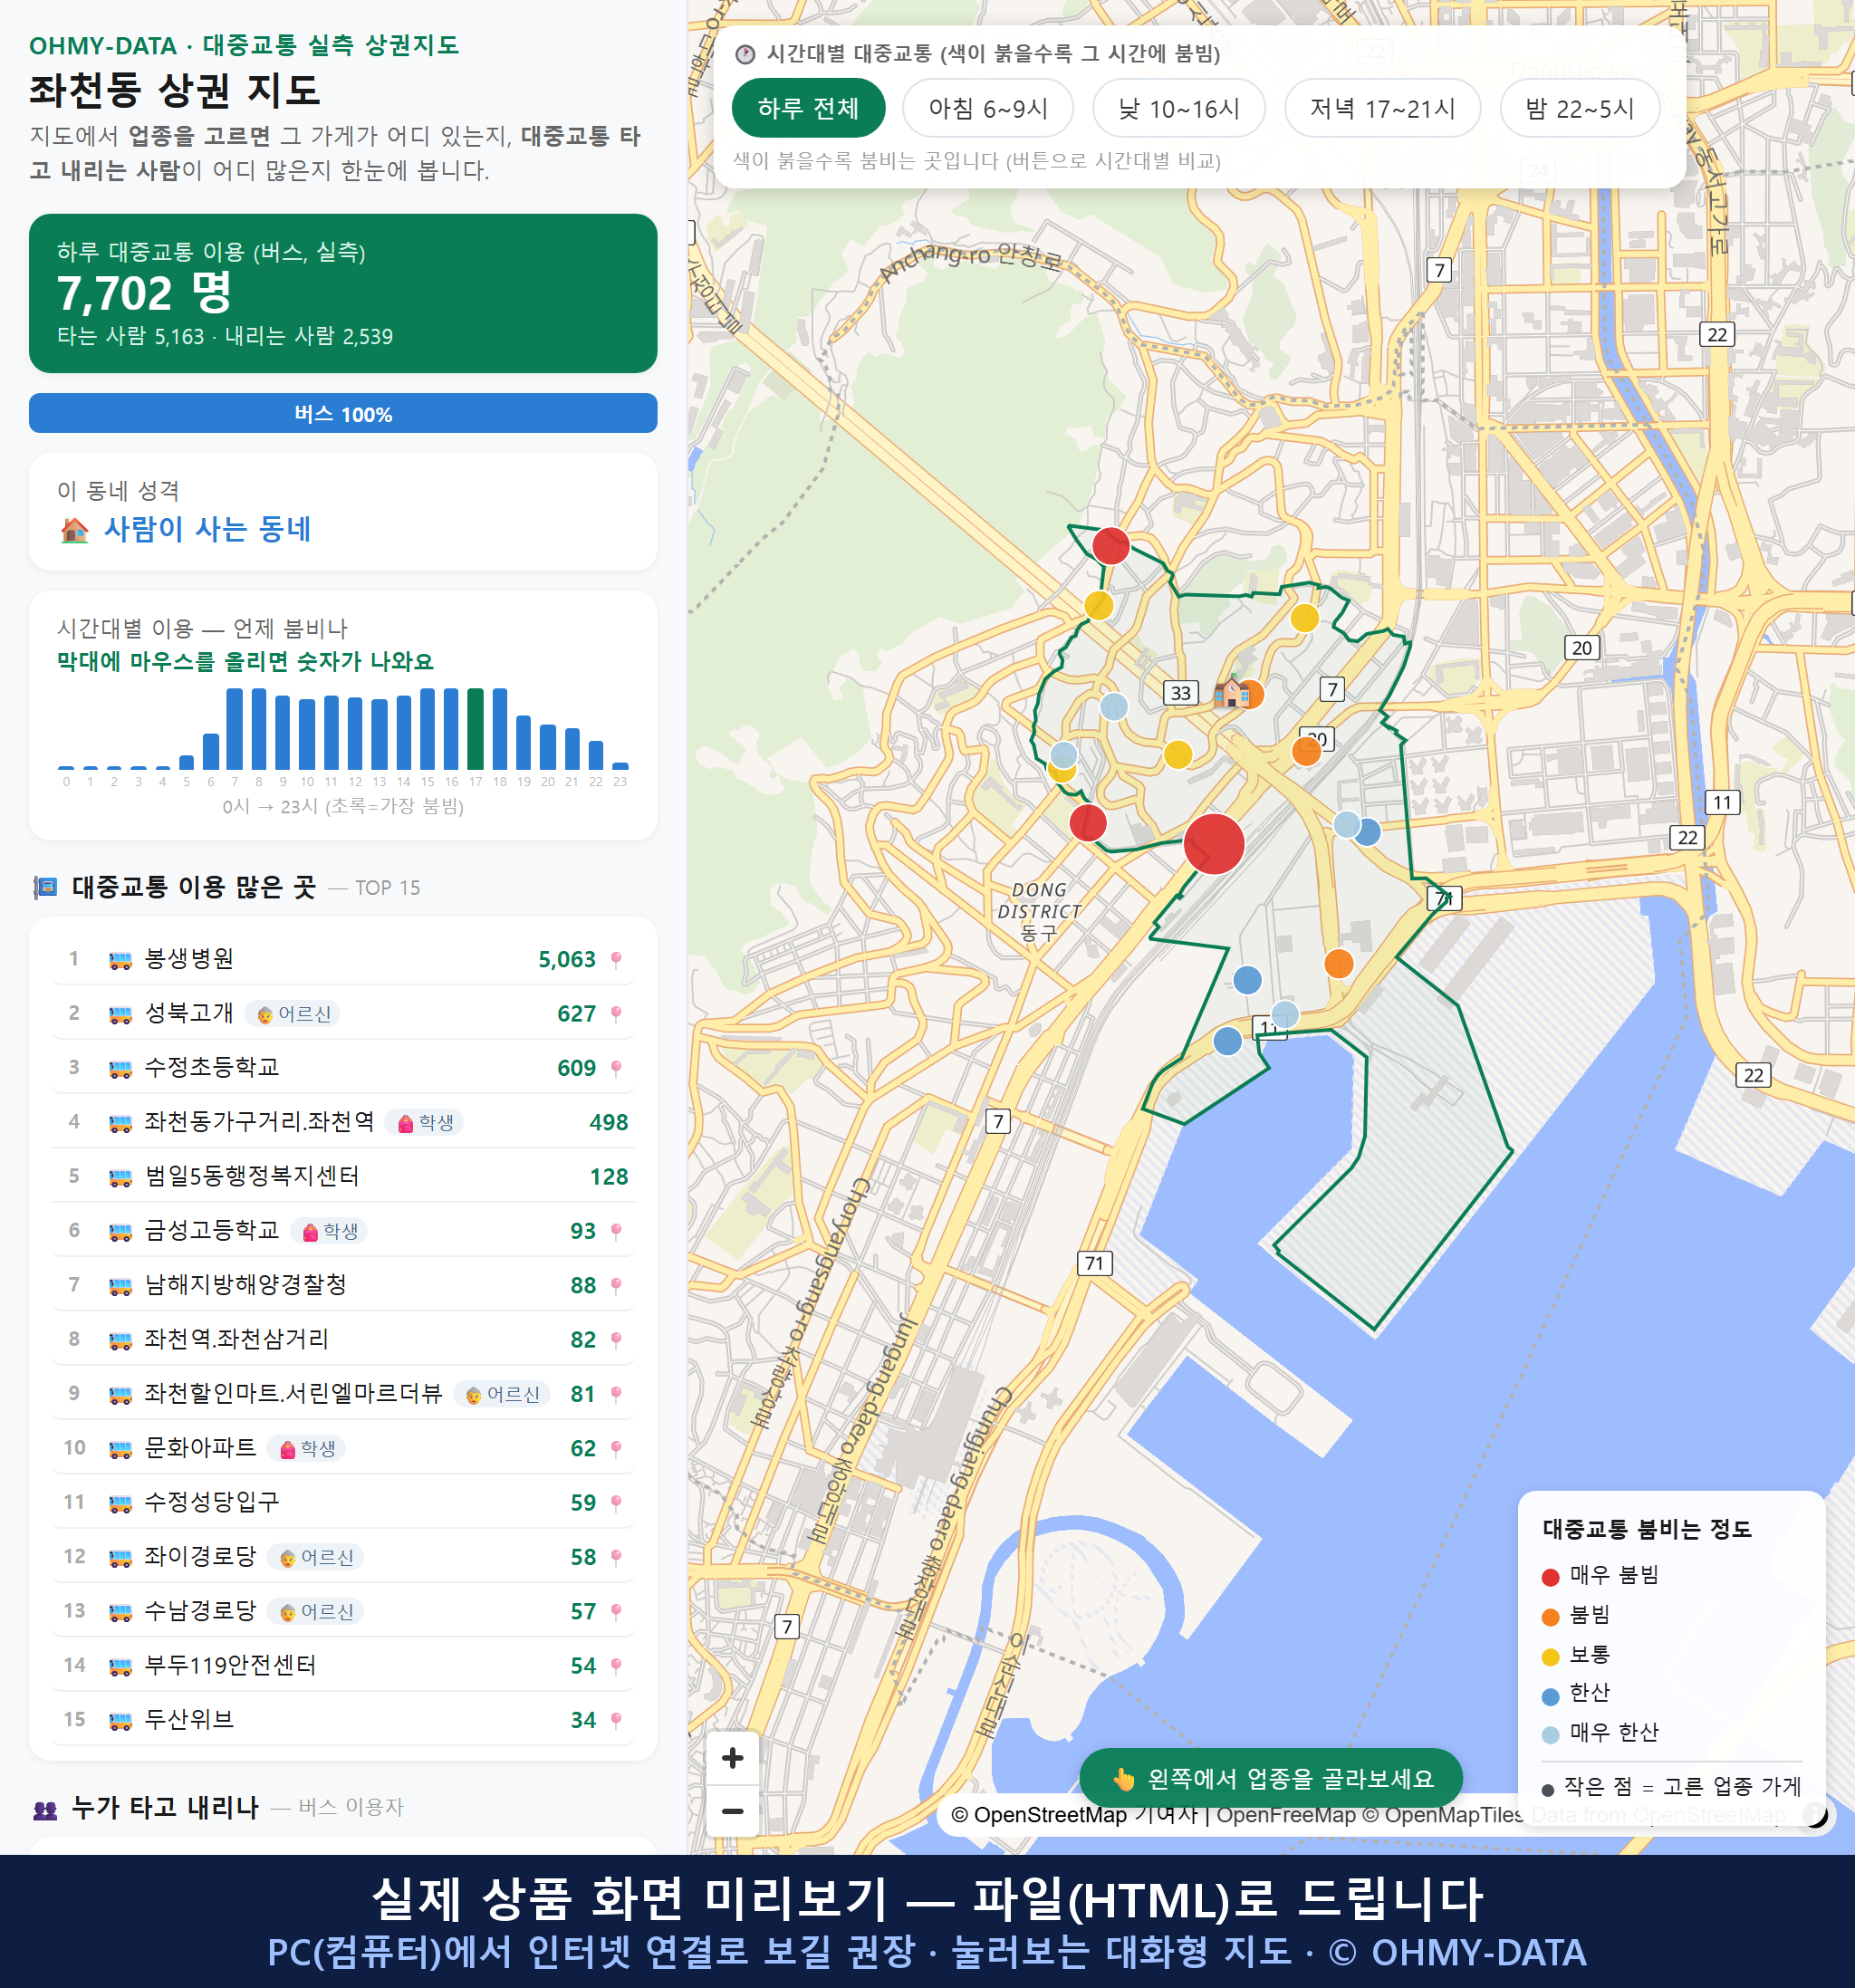Click the pin icon beside 금성고등학교
This screenshot has width=1855, height=1988.
click(x=616, y=1231)
